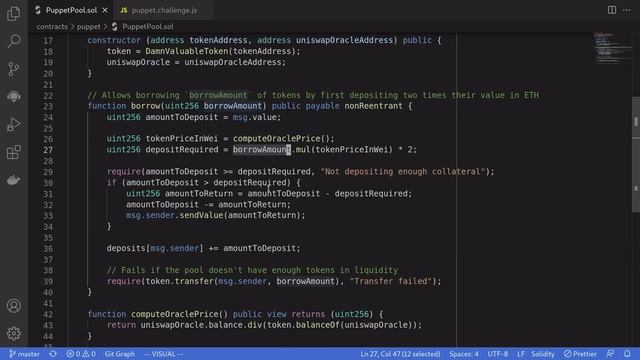Screen dimensions: 640x360
Task: Open the Docker whale view
Action: pos(13,180)
